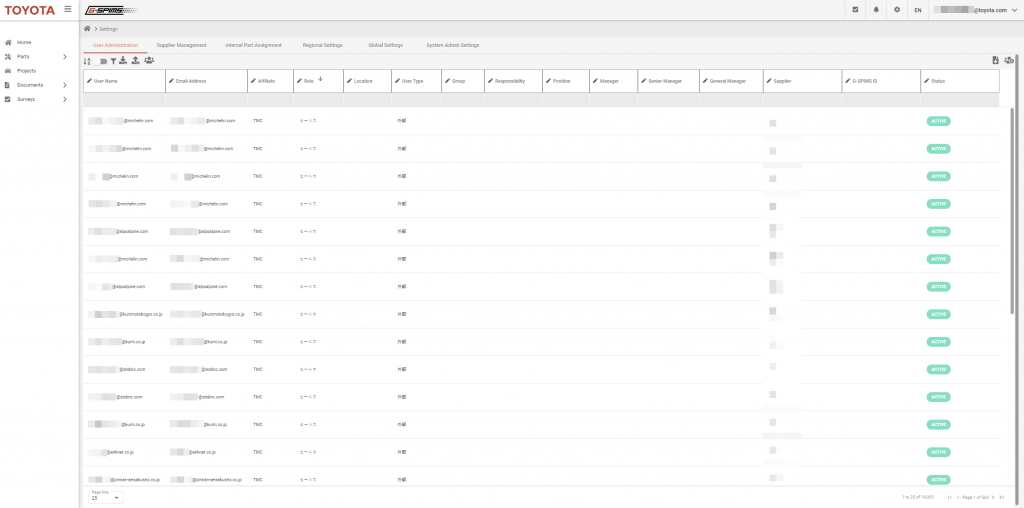
Task: Click the pencil icon in Location header
Action: pyautogui.click(x=349, y=81)
